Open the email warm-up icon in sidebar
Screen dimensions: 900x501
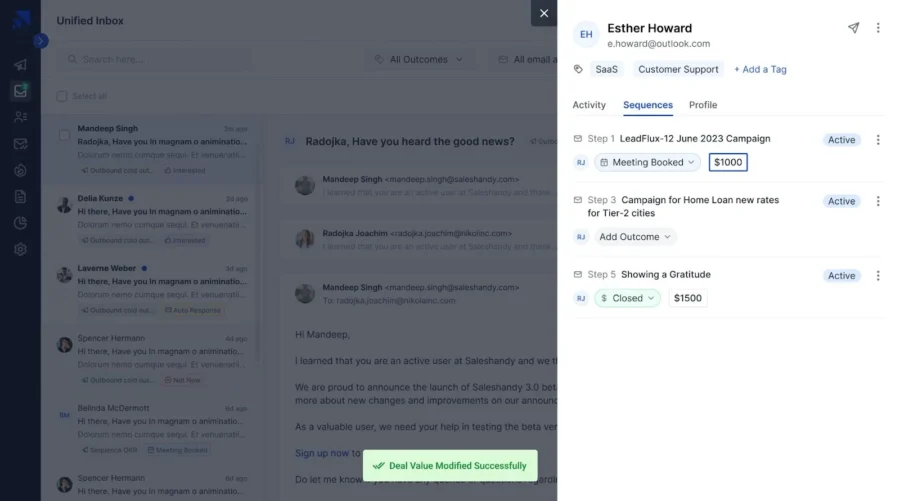click(x=20, y=170)
